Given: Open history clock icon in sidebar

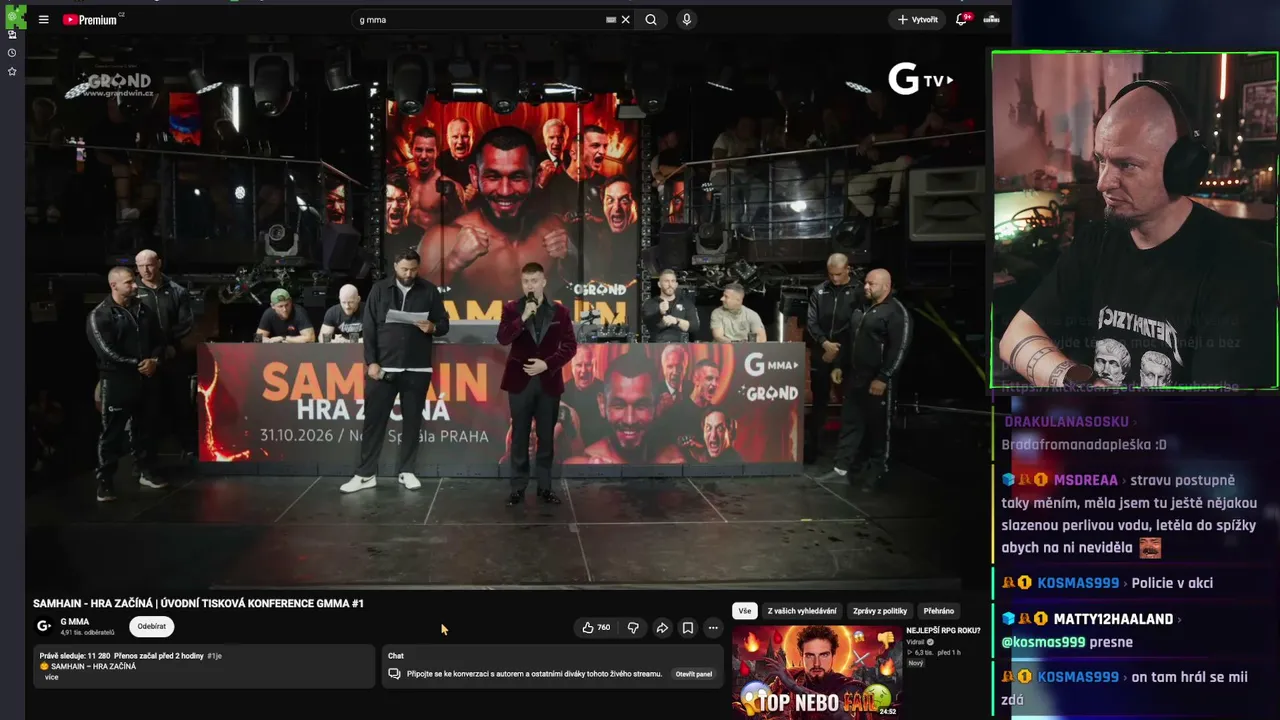Looking at the screenshot, I should [x=12, y=53].
